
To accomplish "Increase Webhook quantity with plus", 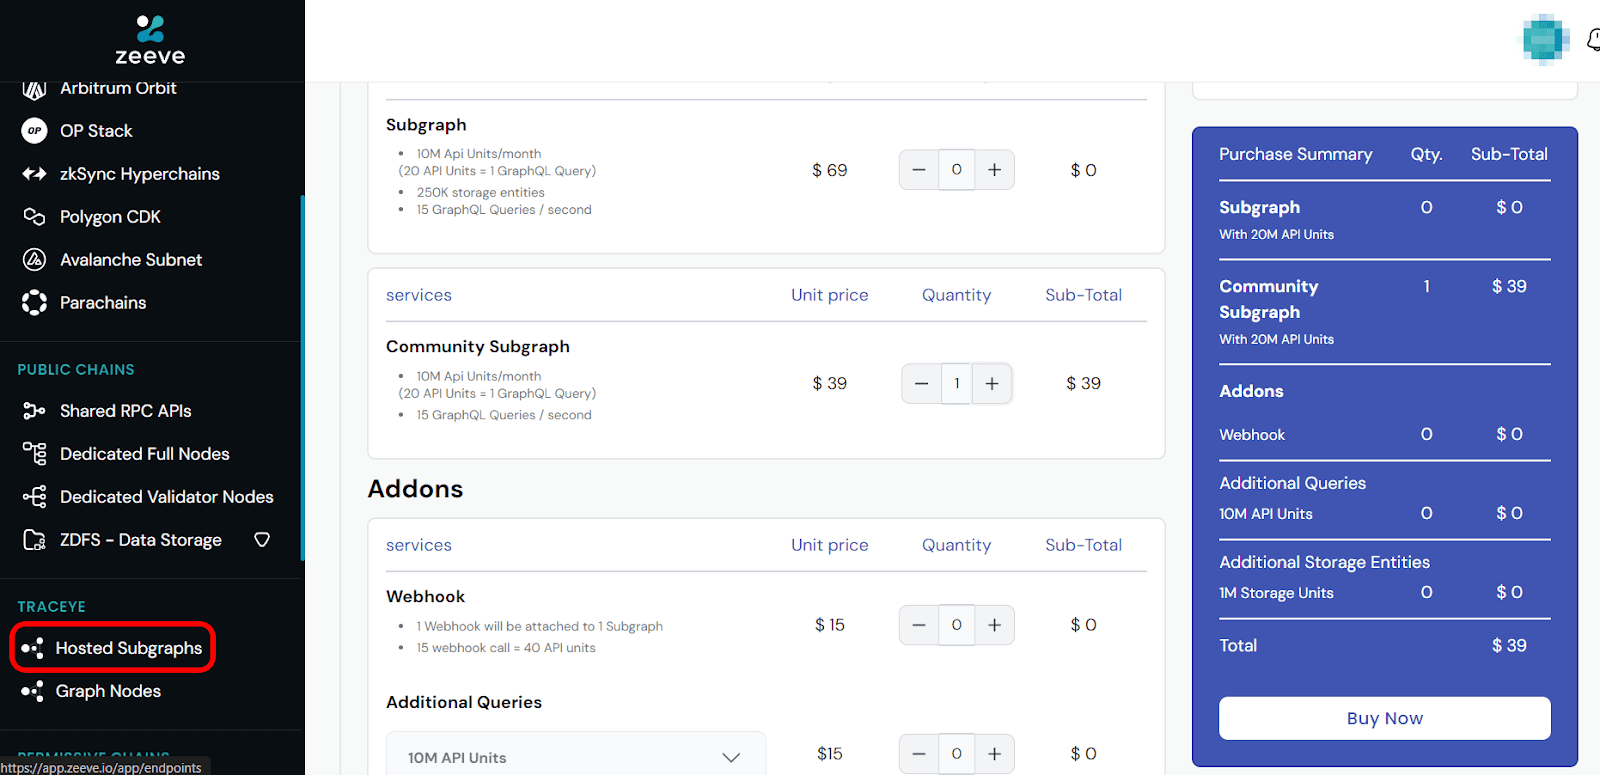I will point(995,625).
